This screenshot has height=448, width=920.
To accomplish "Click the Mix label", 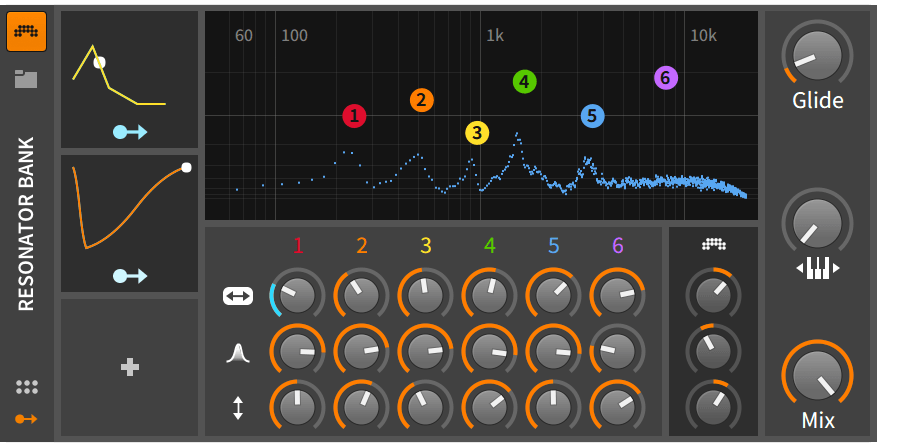I will click(818, 420).
